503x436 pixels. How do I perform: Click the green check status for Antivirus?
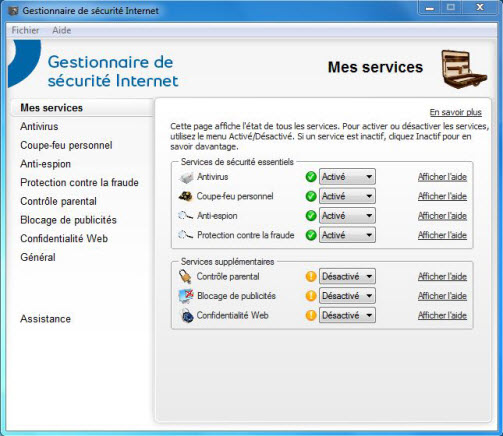tap(311, 177)
